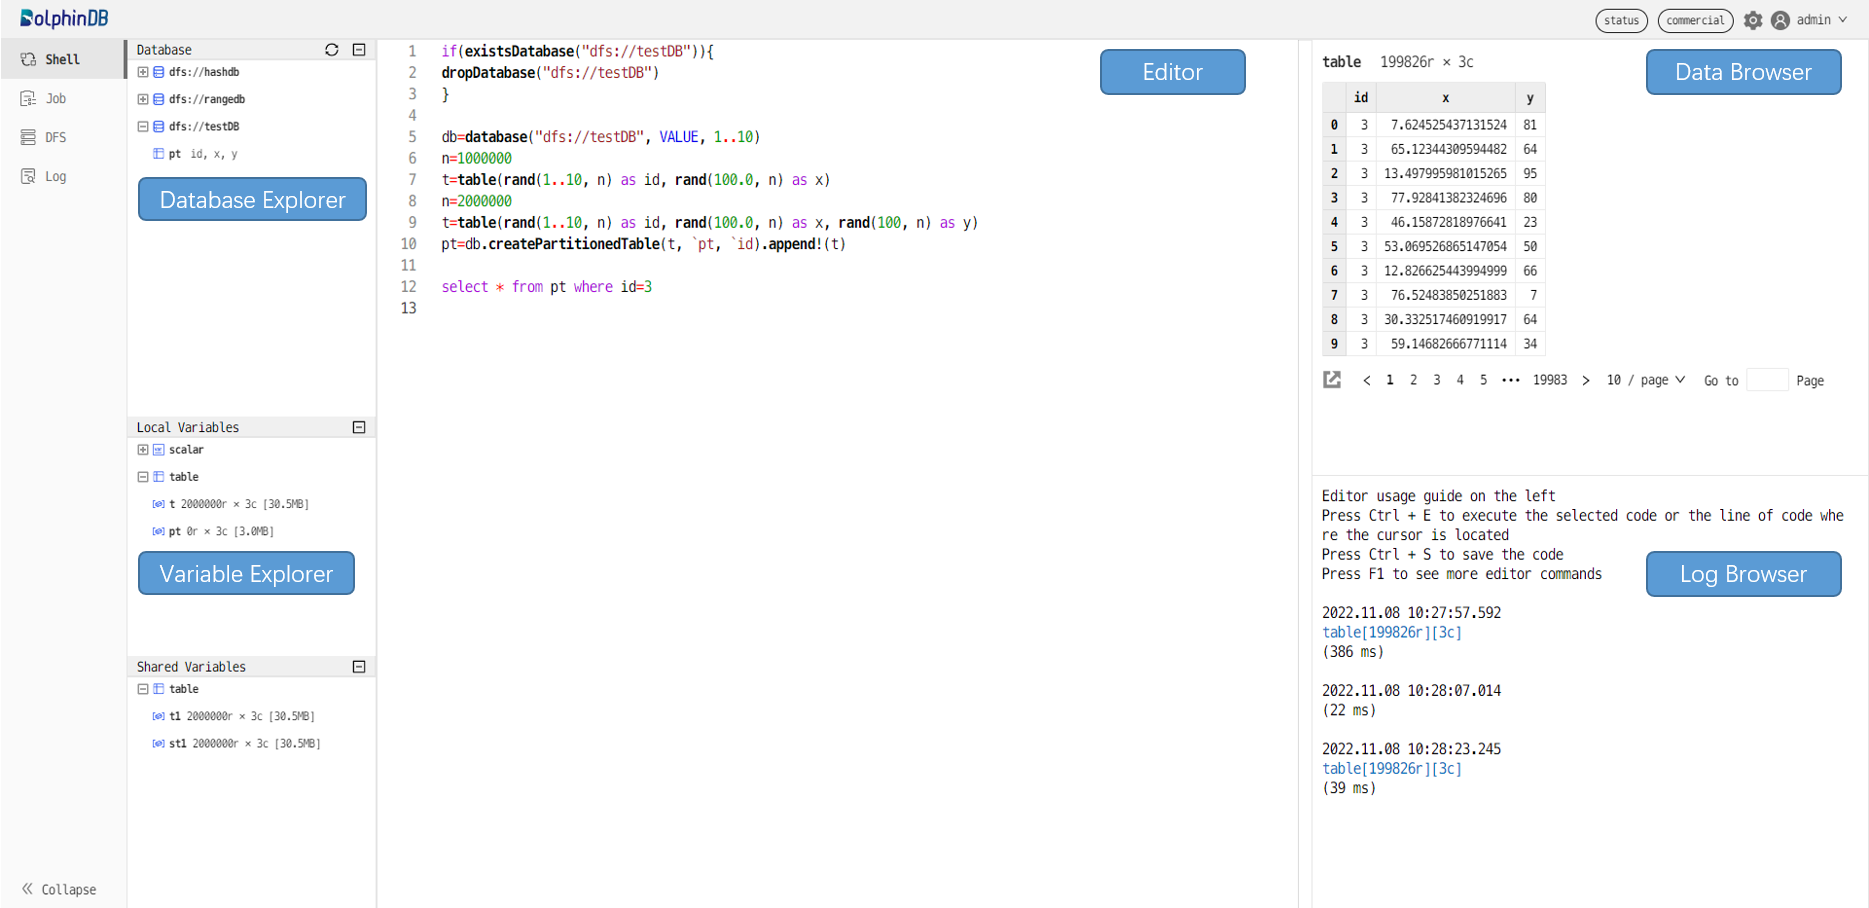1869x908 pixels.
Task: Click the admin user avatar icon
Action: pos(1780,20)
